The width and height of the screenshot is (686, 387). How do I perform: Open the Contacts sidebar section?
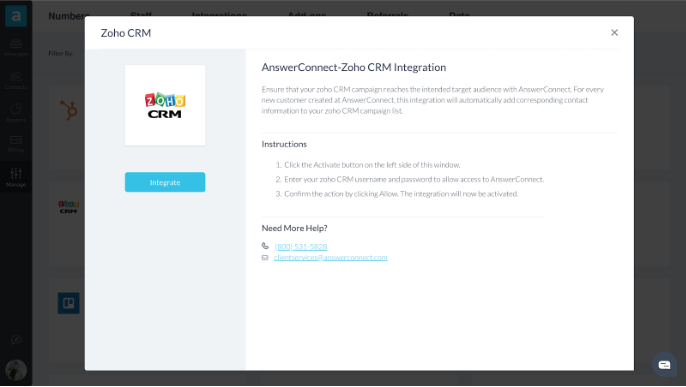(x=16, y=80)
